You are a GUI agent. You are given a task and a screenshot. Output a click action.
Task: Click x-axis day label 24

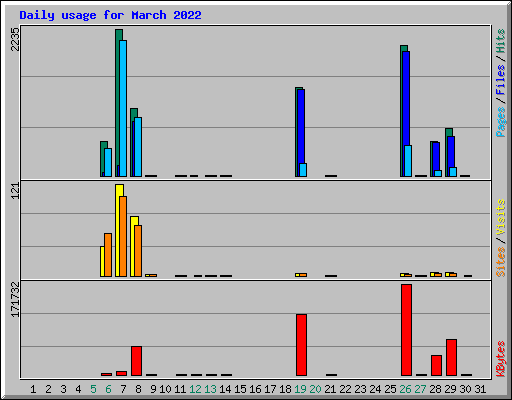coord(375,389)
